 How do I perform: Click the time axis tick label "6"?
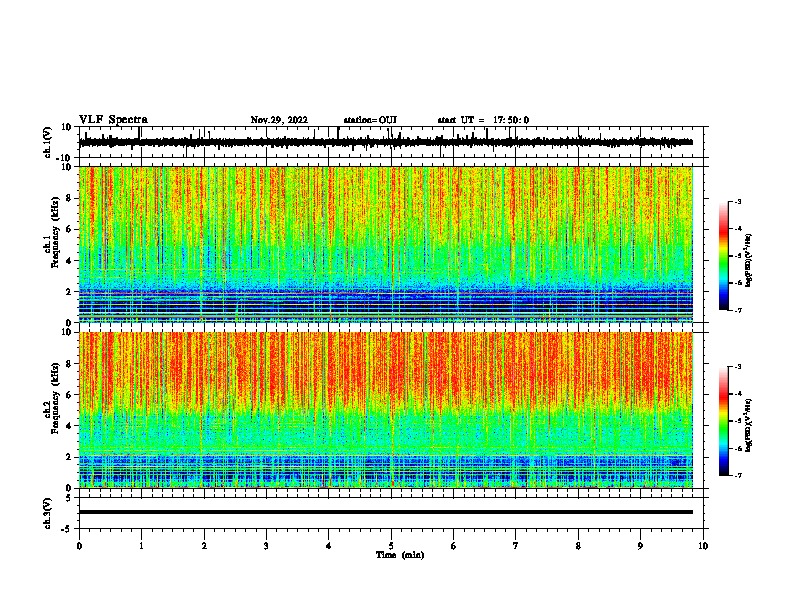[x=454, y=546]
